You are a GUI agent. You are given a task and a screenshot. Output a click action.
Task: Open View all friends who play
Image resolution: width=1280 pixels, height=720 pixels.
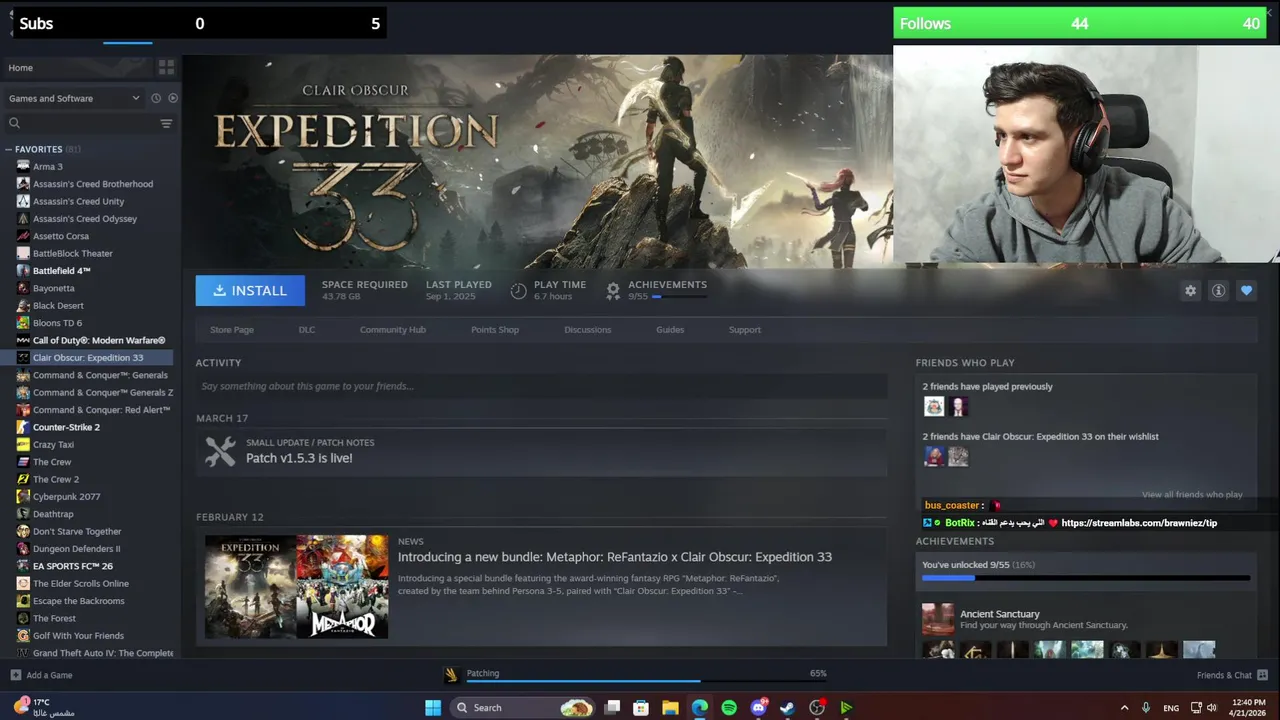[x=1192, y=494]
